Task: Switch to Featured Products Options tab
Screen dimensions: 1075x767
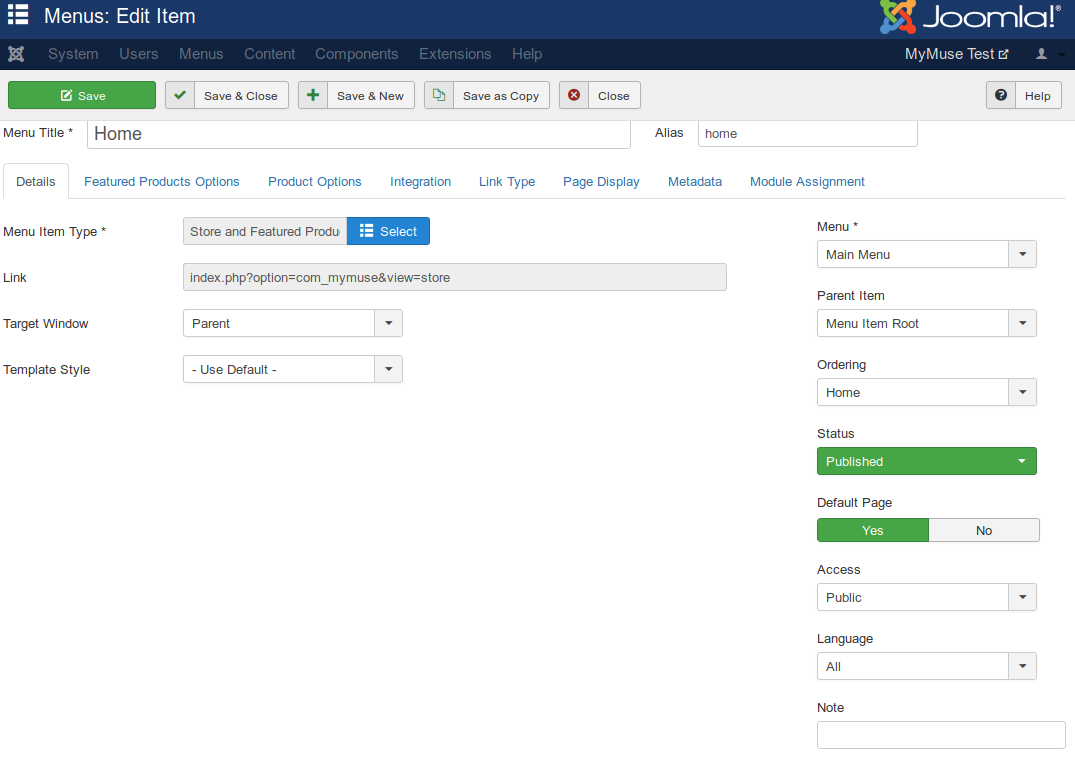Action: click(x=162, y=182)
